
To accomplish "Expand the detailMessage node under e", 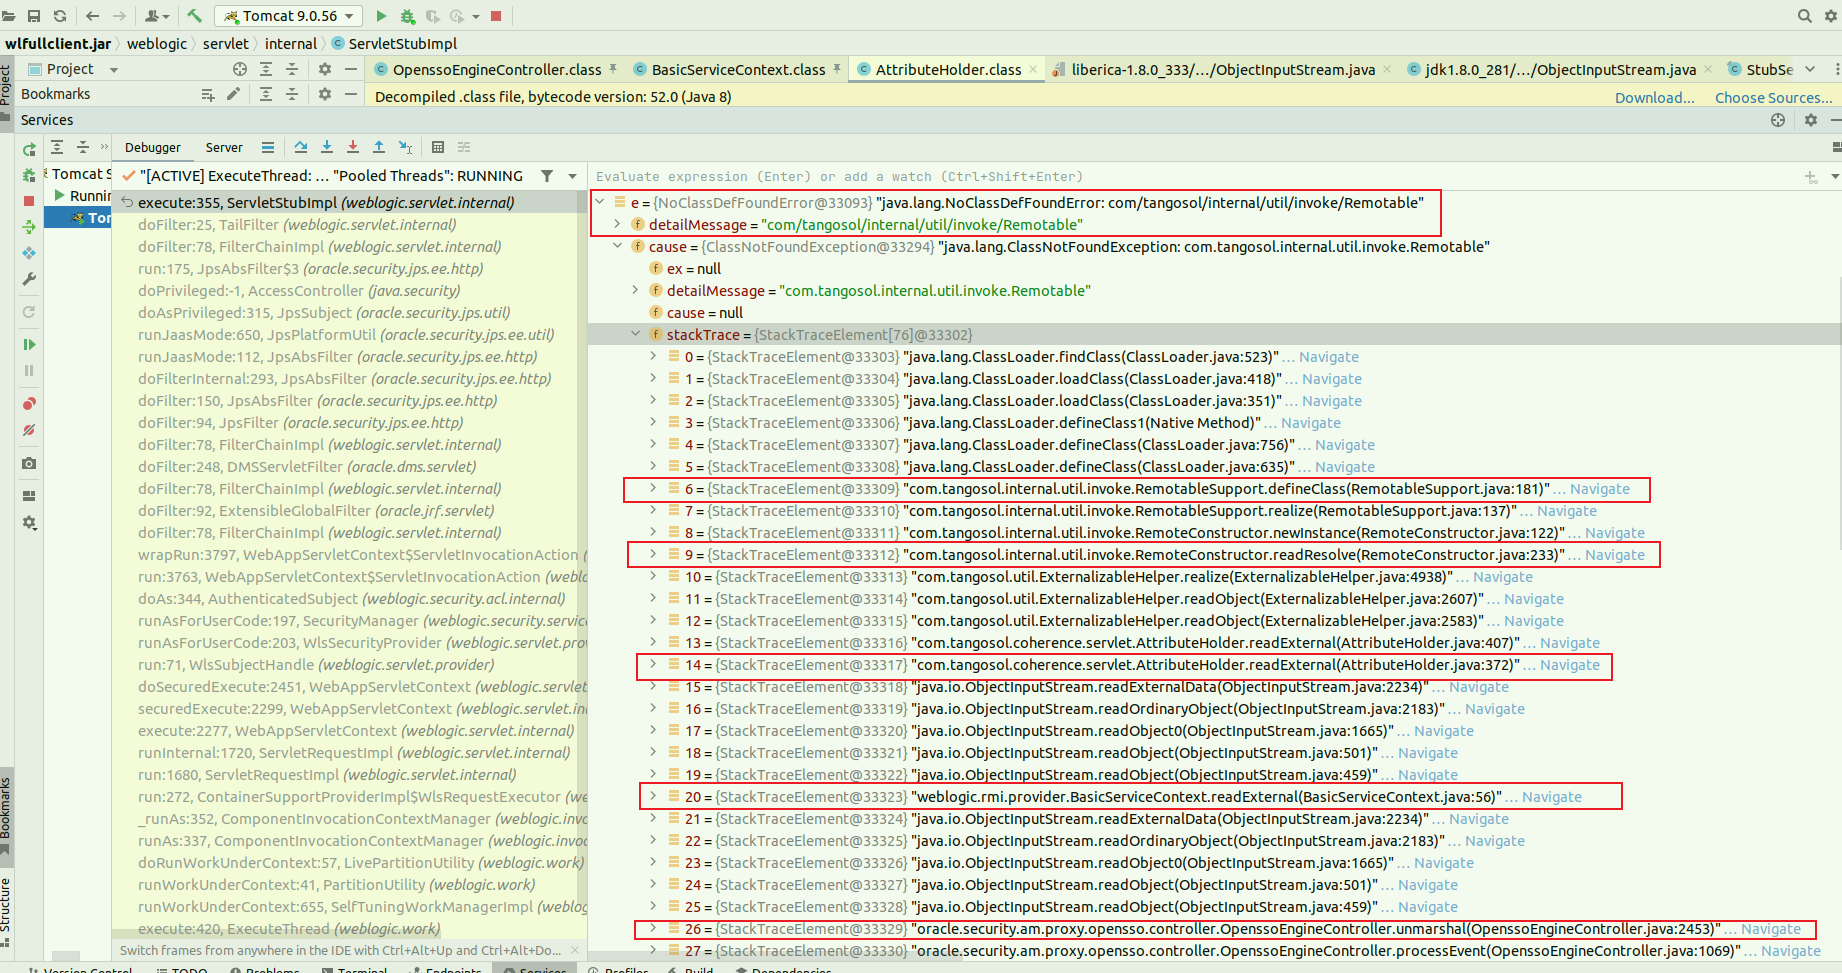I will [x=617, y=224].
